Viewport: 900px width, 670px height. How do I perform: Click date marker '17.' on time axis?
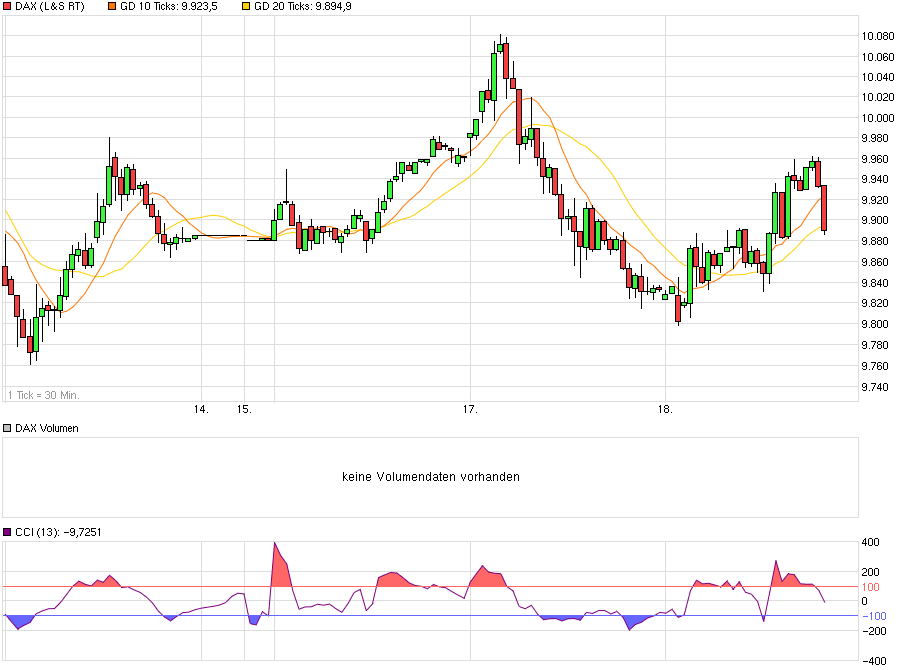470,409
